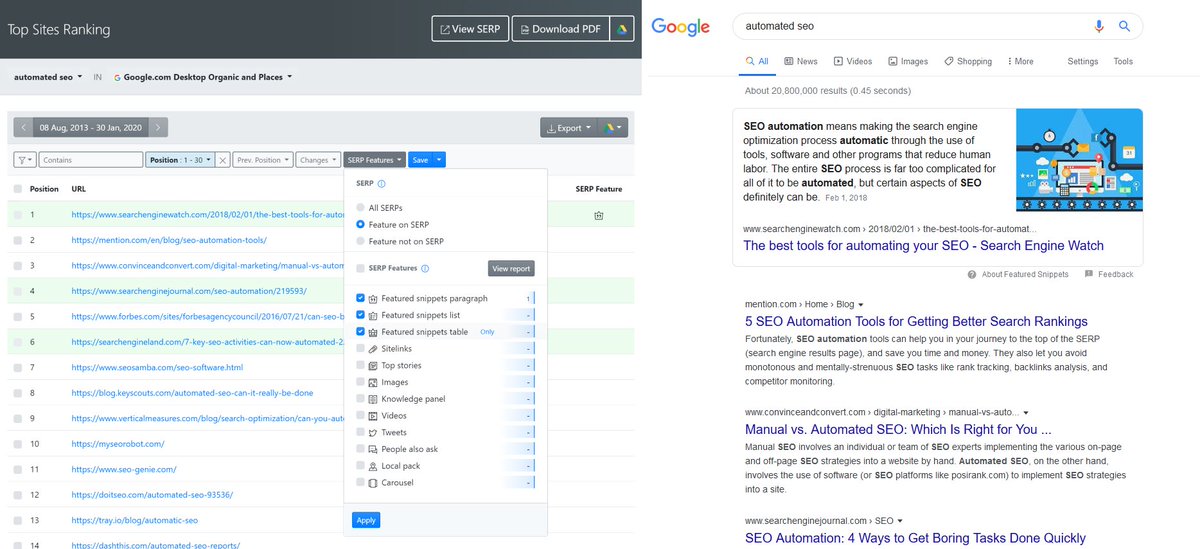Click the Tweets bird icon

point(373,432)
